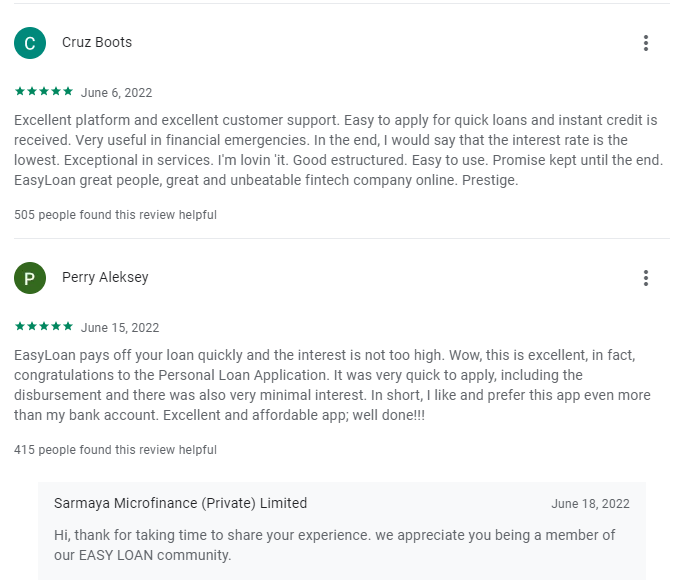Click '415 people found this review helpful'
Screen dimensions: 682x580
click(x=115, y=450)
